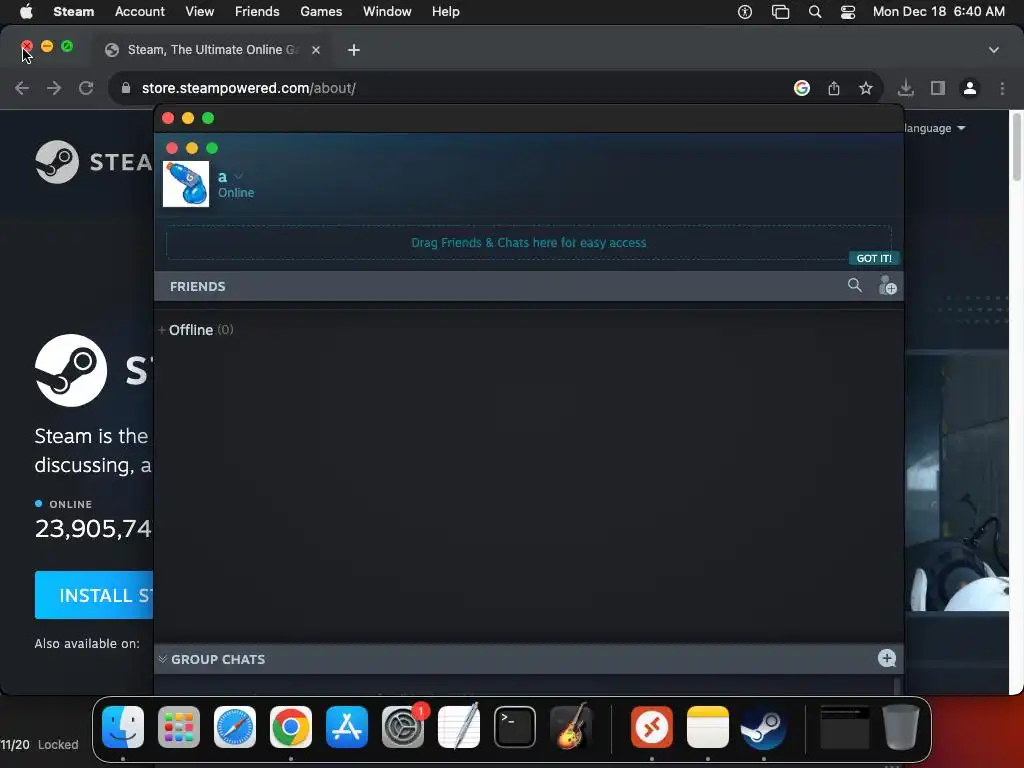Open System Settings from the Dock

[403, 727]
